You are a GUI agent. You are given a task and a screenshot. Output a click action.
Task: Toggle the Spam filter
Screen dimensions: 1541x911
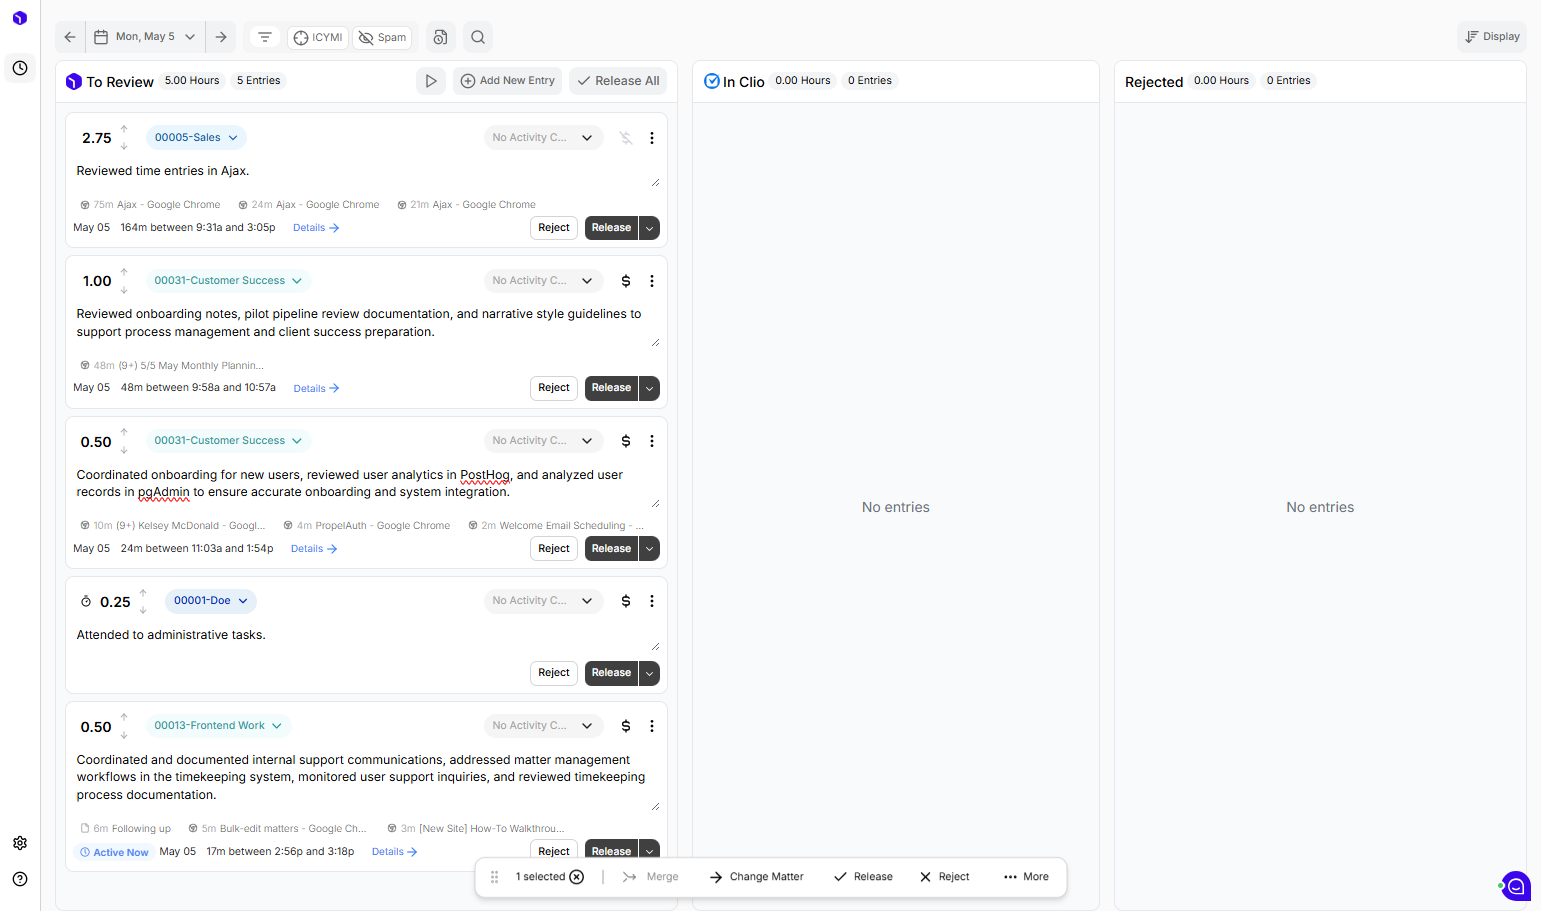(383, 37)
